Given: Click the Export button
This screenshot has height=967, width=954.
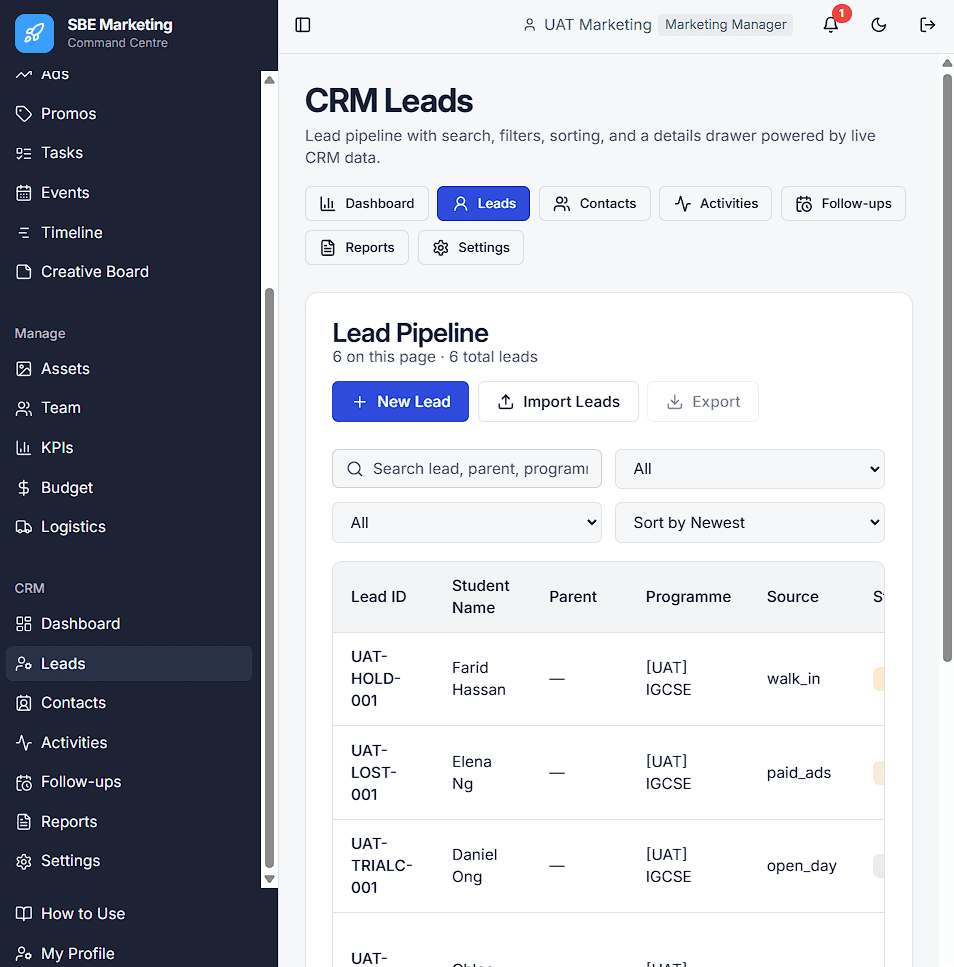Looking at the screenshot, I should (x=703, y=401).
